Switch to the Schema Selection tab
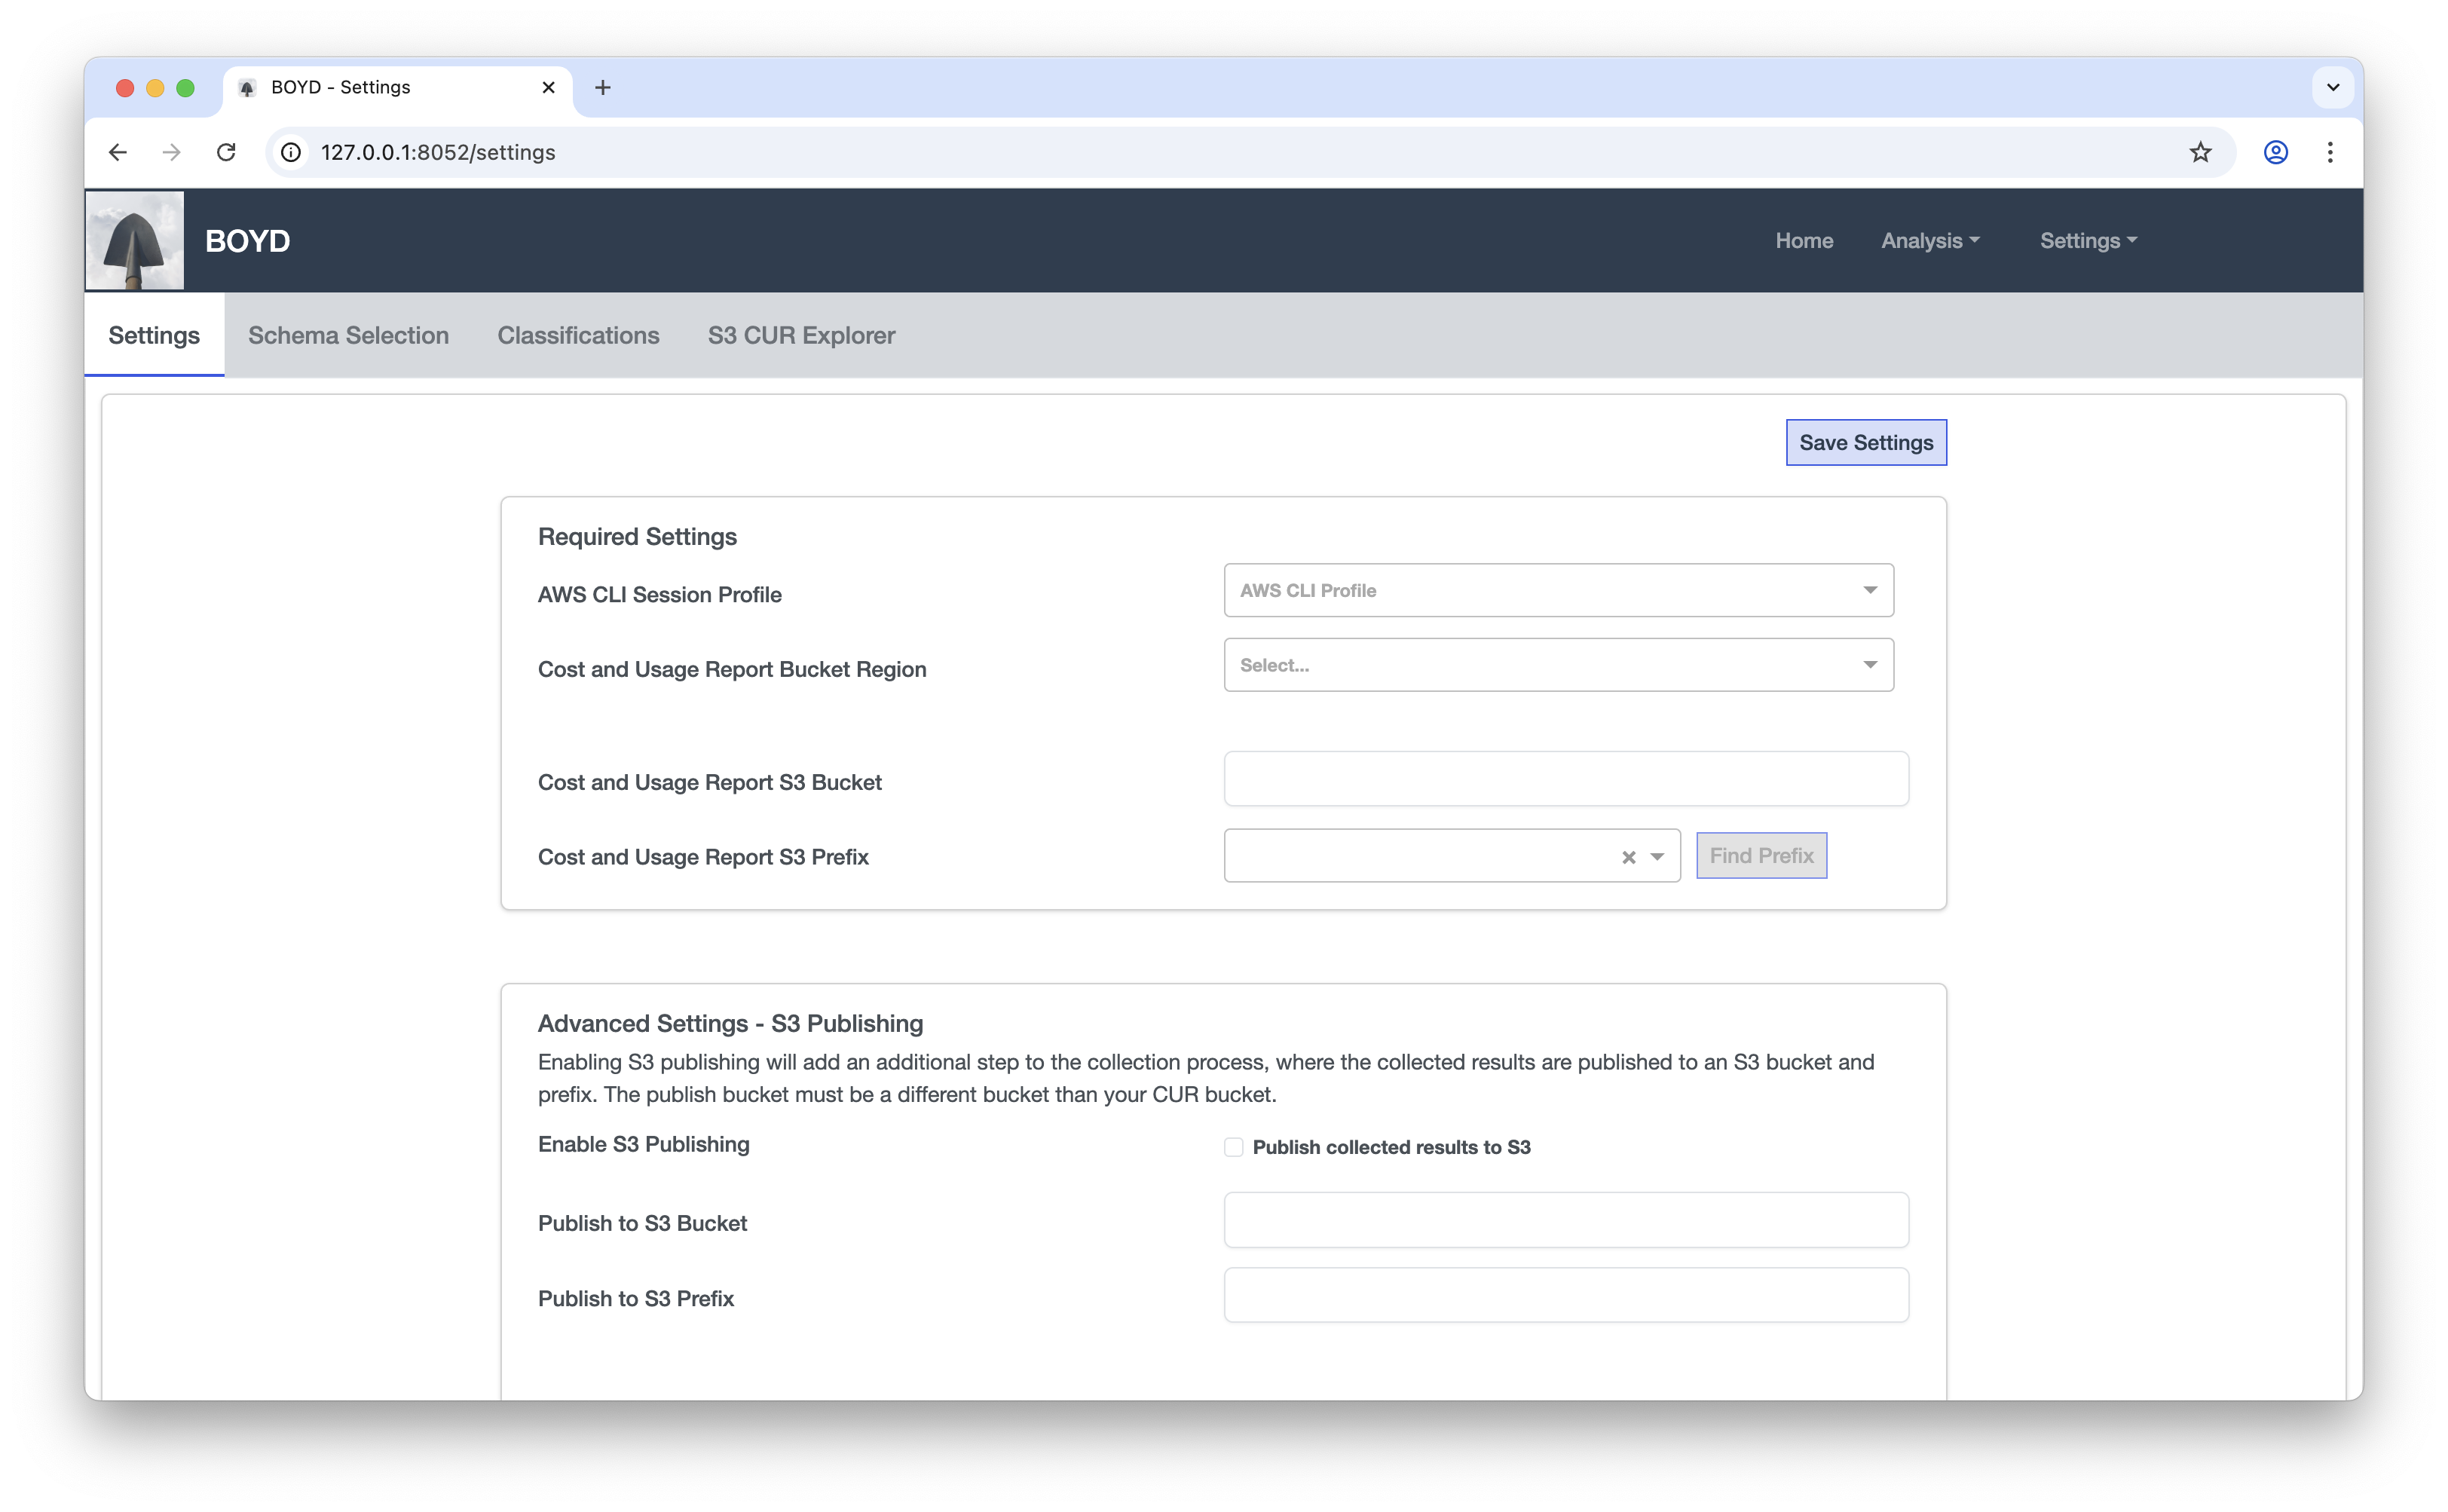The height and width of the screenshot is (1512, 2448). coord(348,335)
